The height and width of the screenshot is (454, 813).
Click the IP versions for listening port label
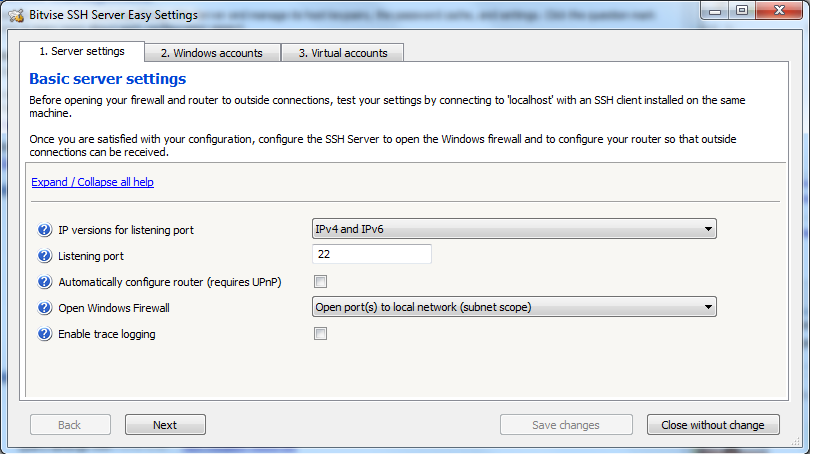coord(125,230)
